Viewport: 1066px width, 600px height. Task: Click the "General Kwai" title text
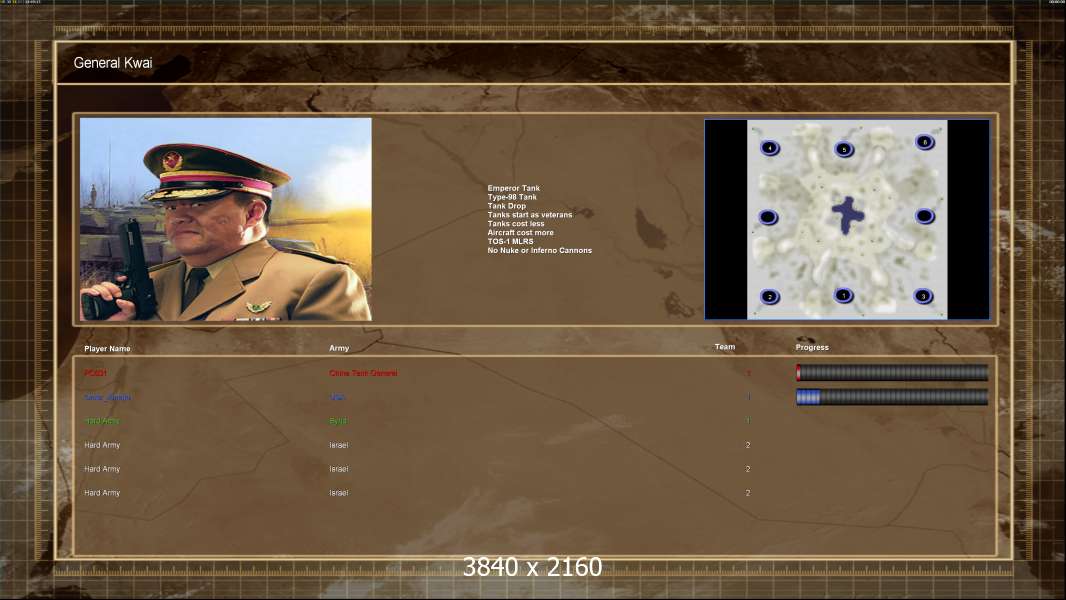(x=113, y=63)
